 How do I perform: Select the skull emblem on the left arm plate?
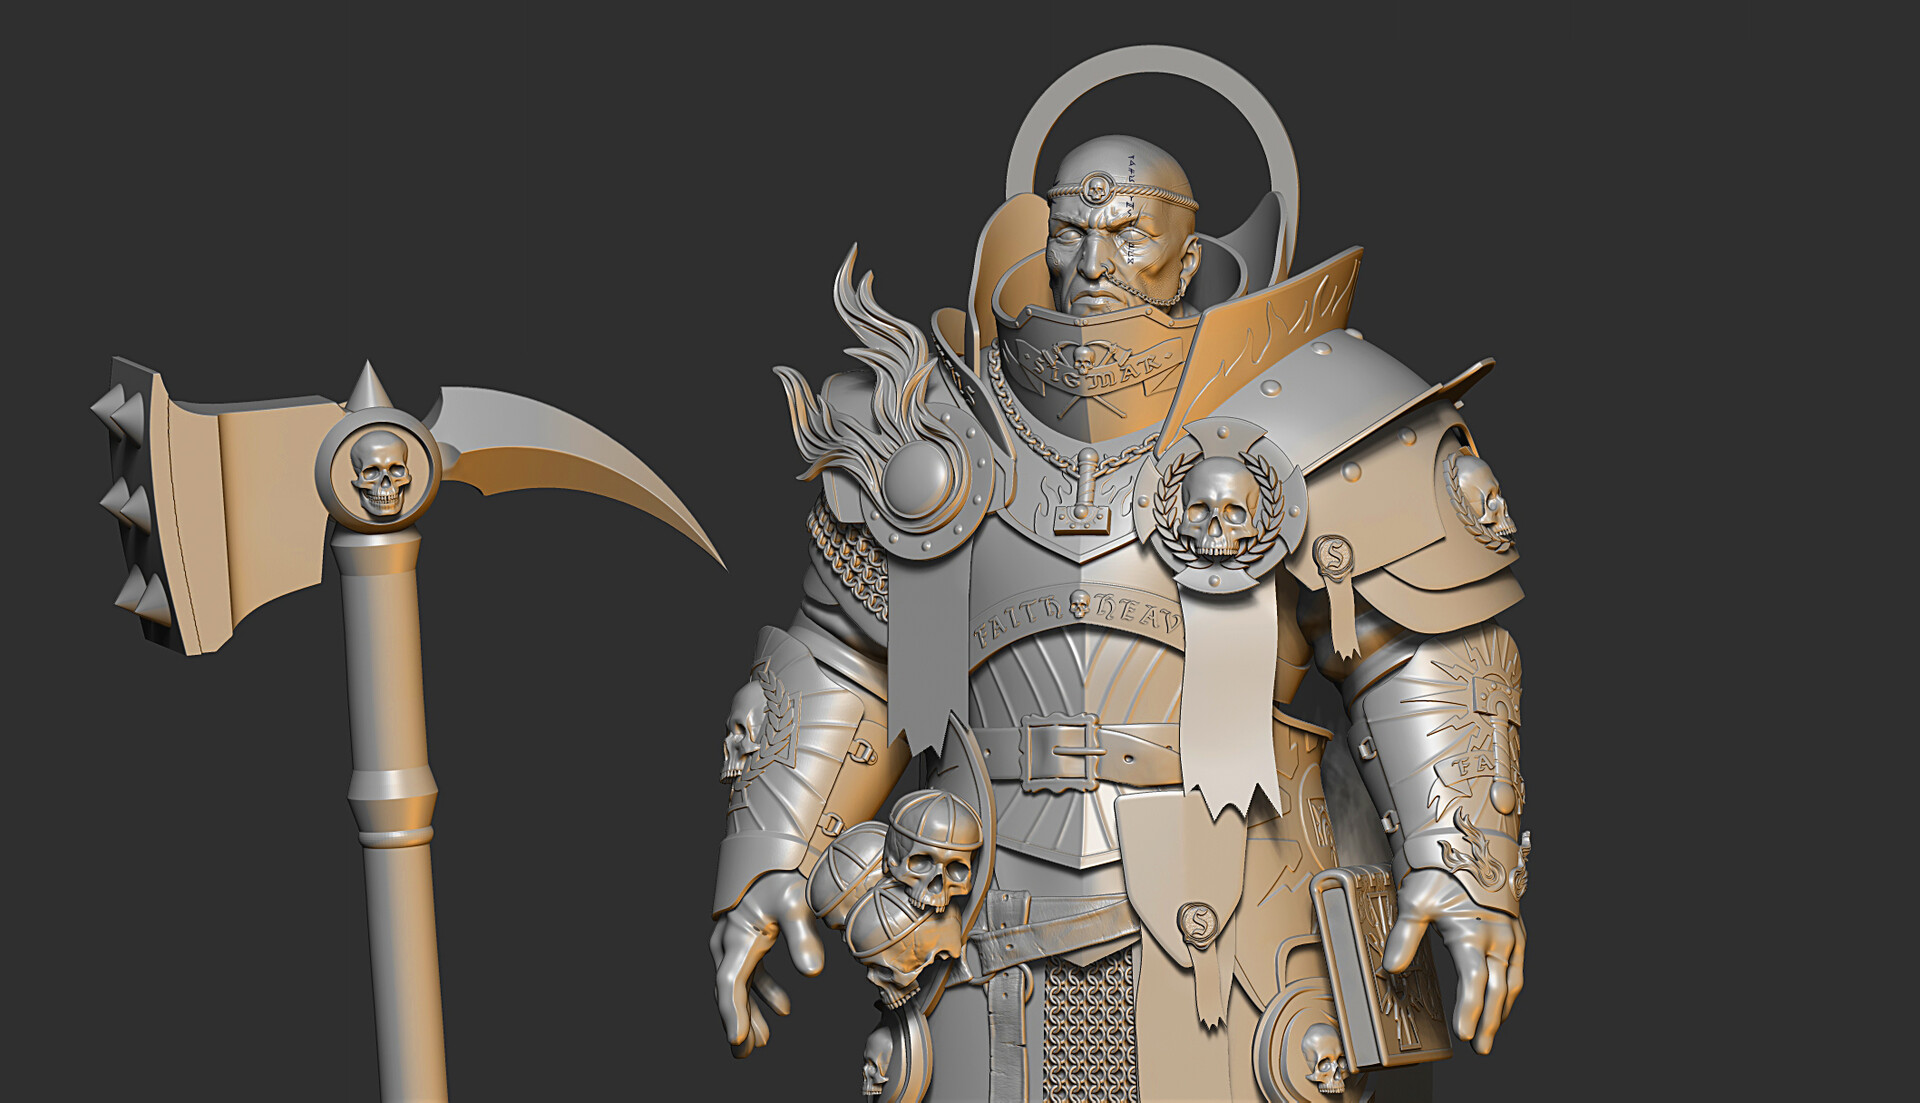tap(741, 721)
